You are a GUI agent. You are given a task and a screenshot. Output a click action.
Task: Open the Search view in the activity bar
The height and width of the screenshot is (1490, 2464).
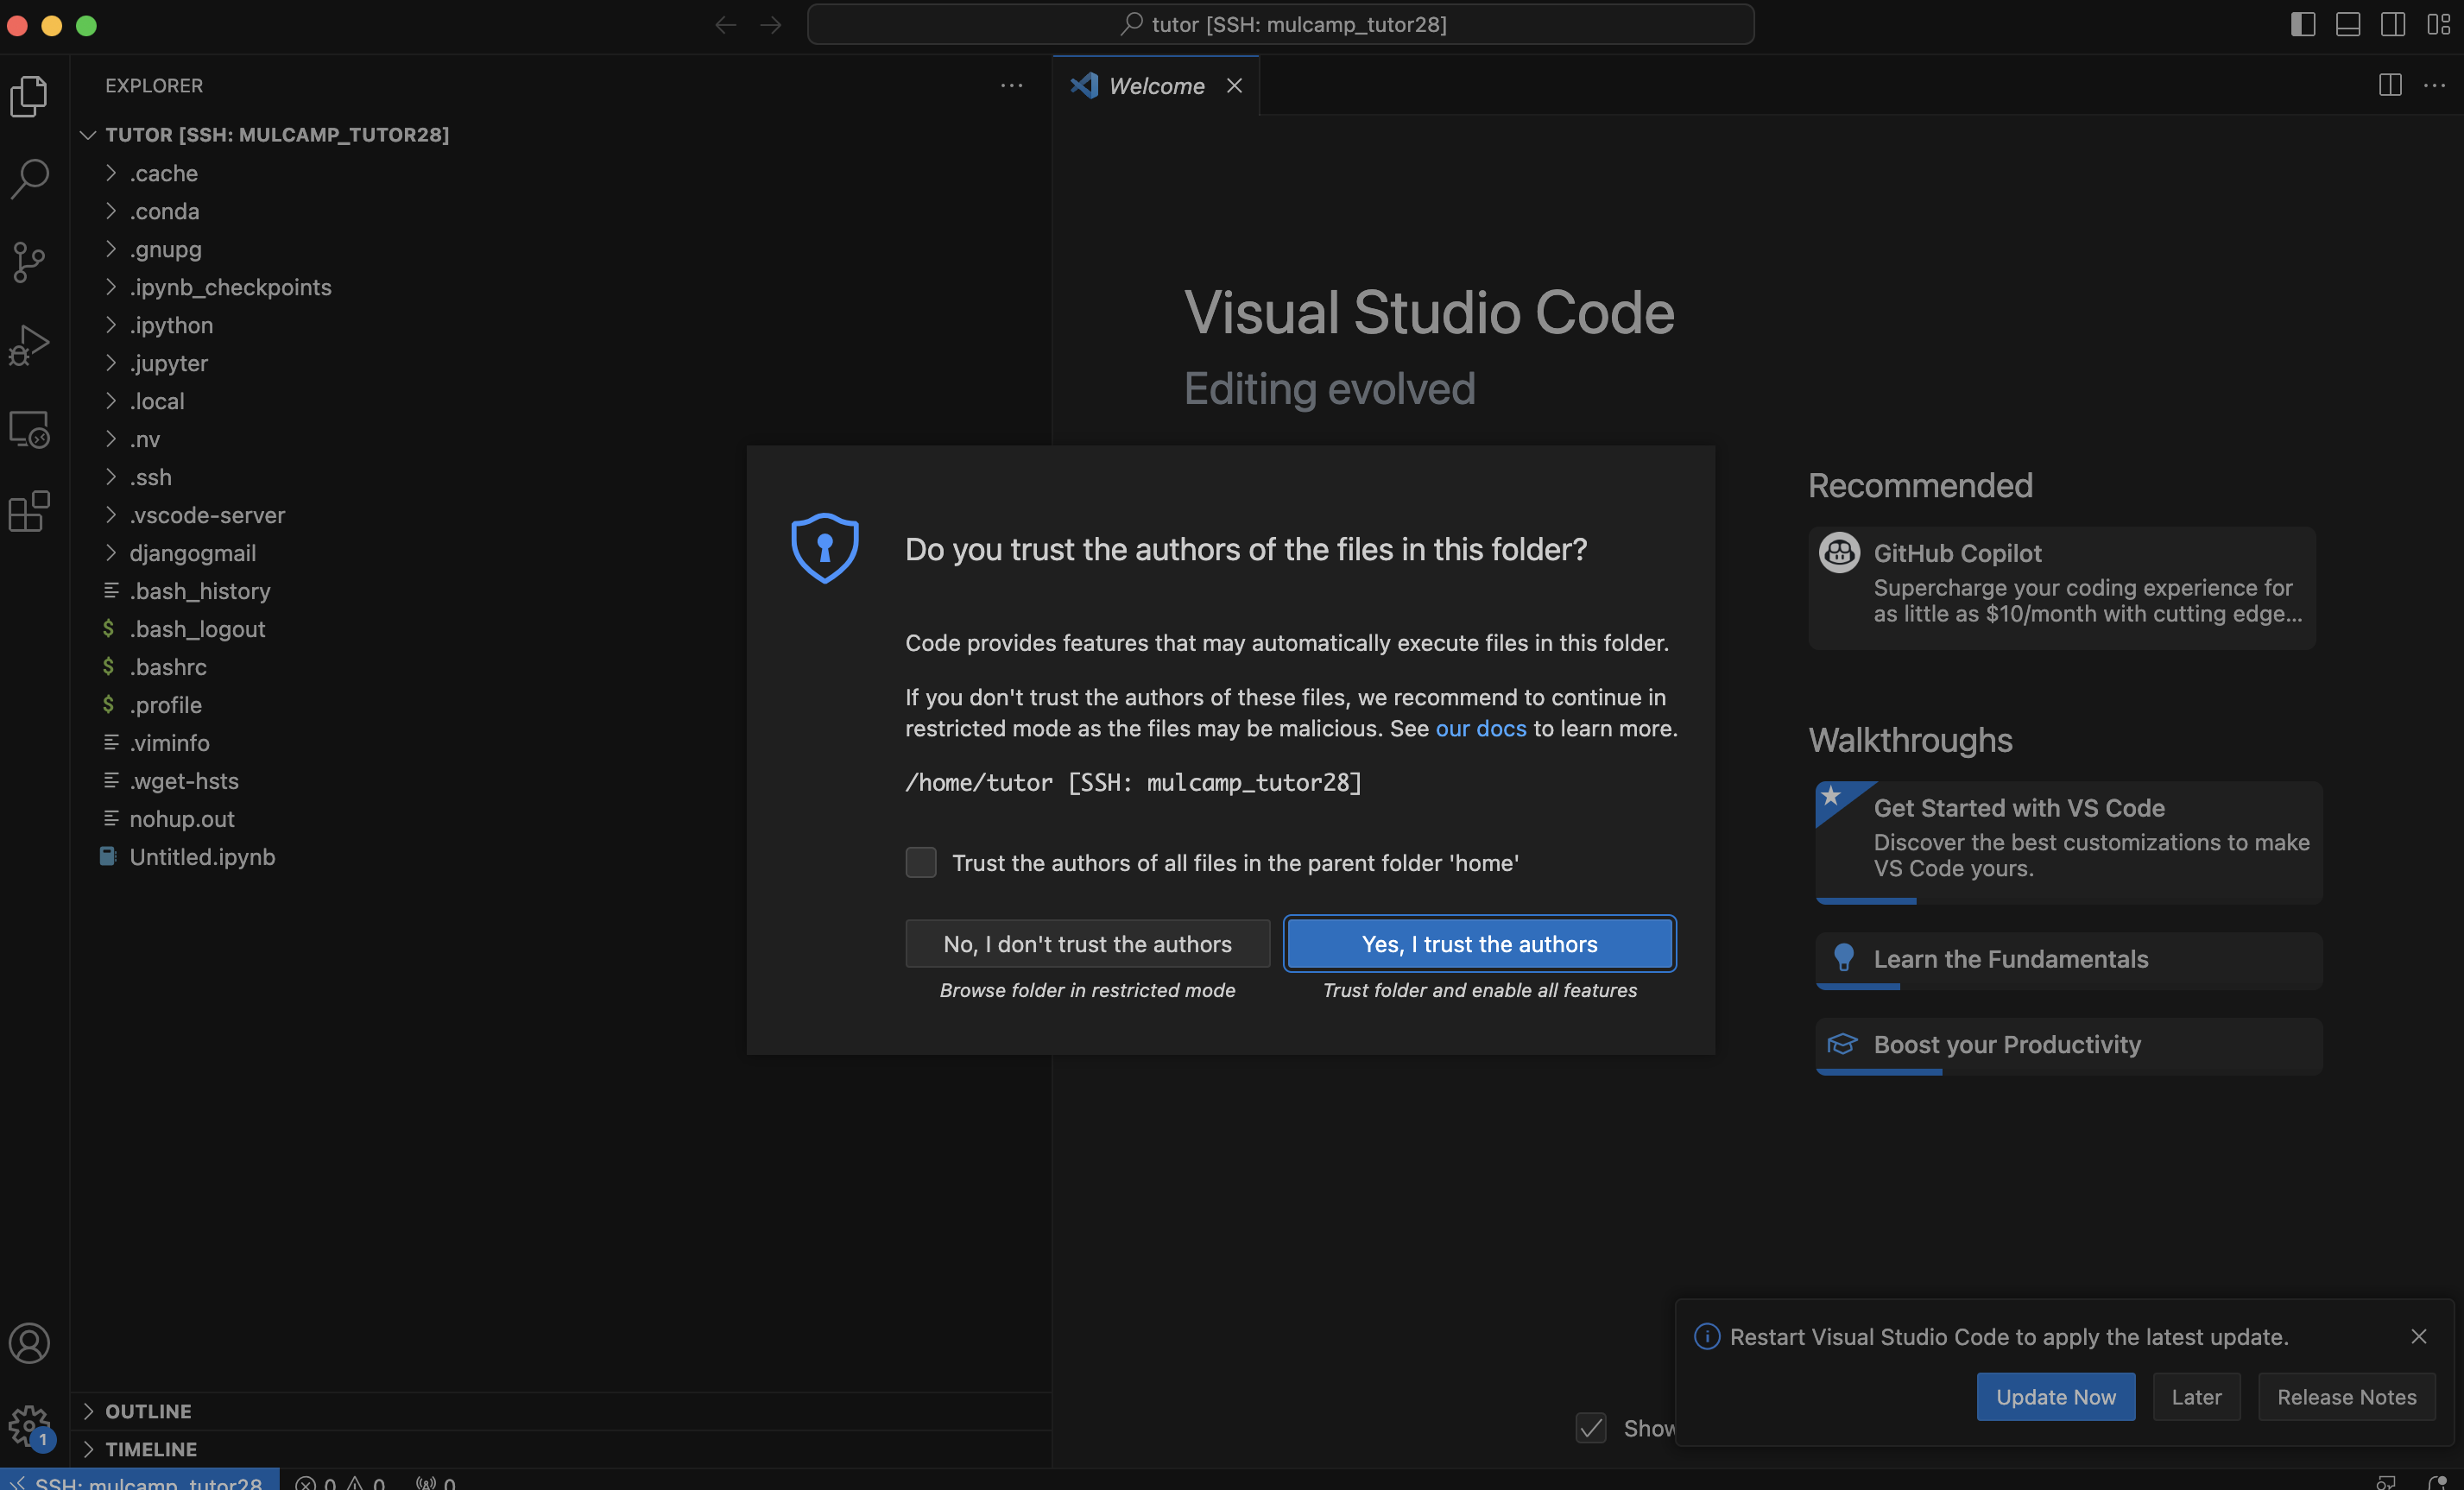point(29,179)
